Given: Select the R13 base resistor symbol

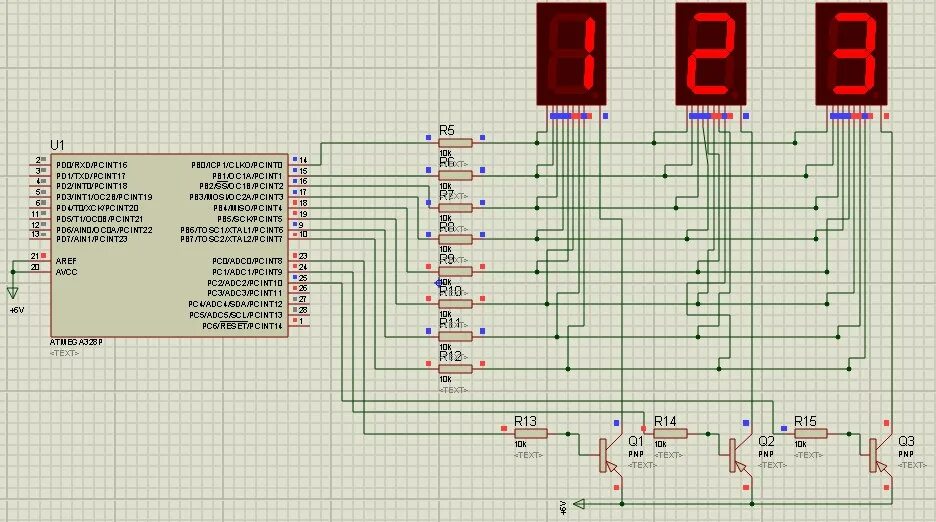Looking at the screenshot, I should coord(530,434).
